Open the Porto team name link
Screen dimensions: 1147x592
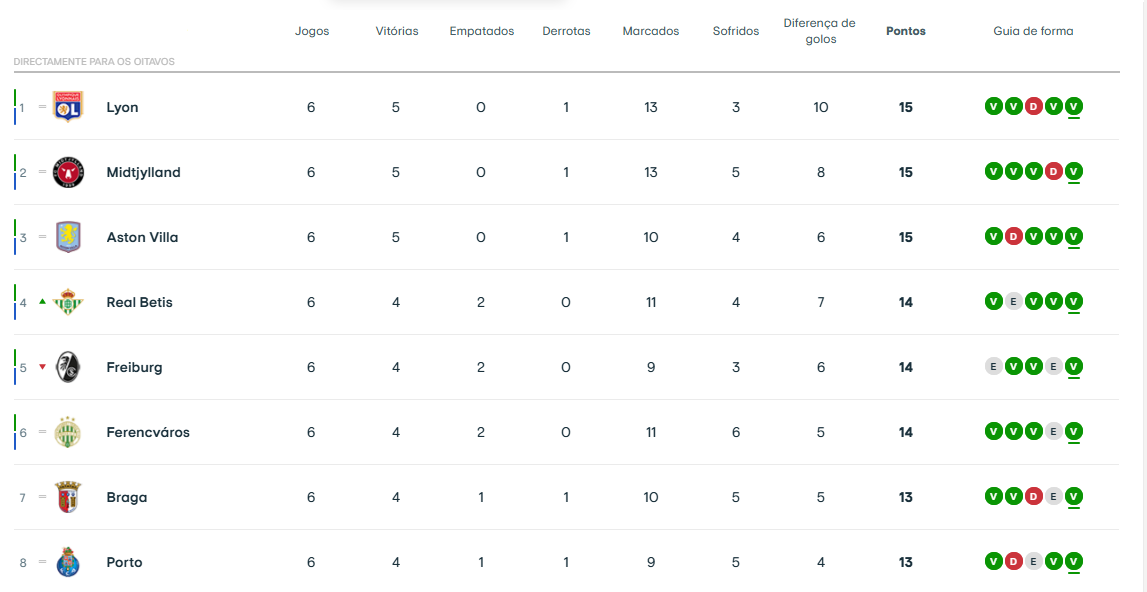click(124, 562)
